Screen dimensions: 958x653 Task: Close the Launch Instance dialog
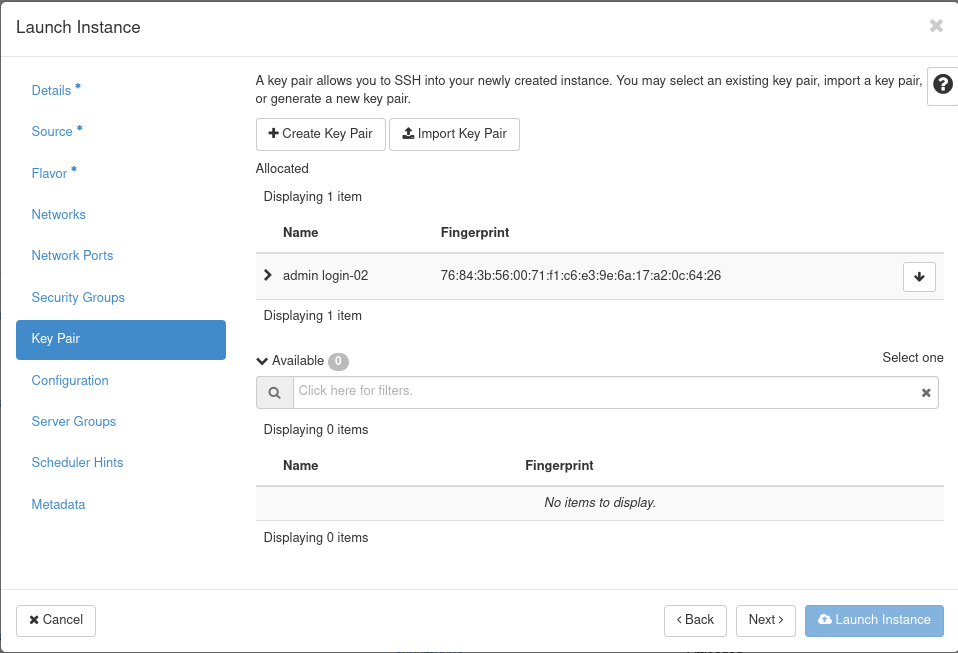936,26
